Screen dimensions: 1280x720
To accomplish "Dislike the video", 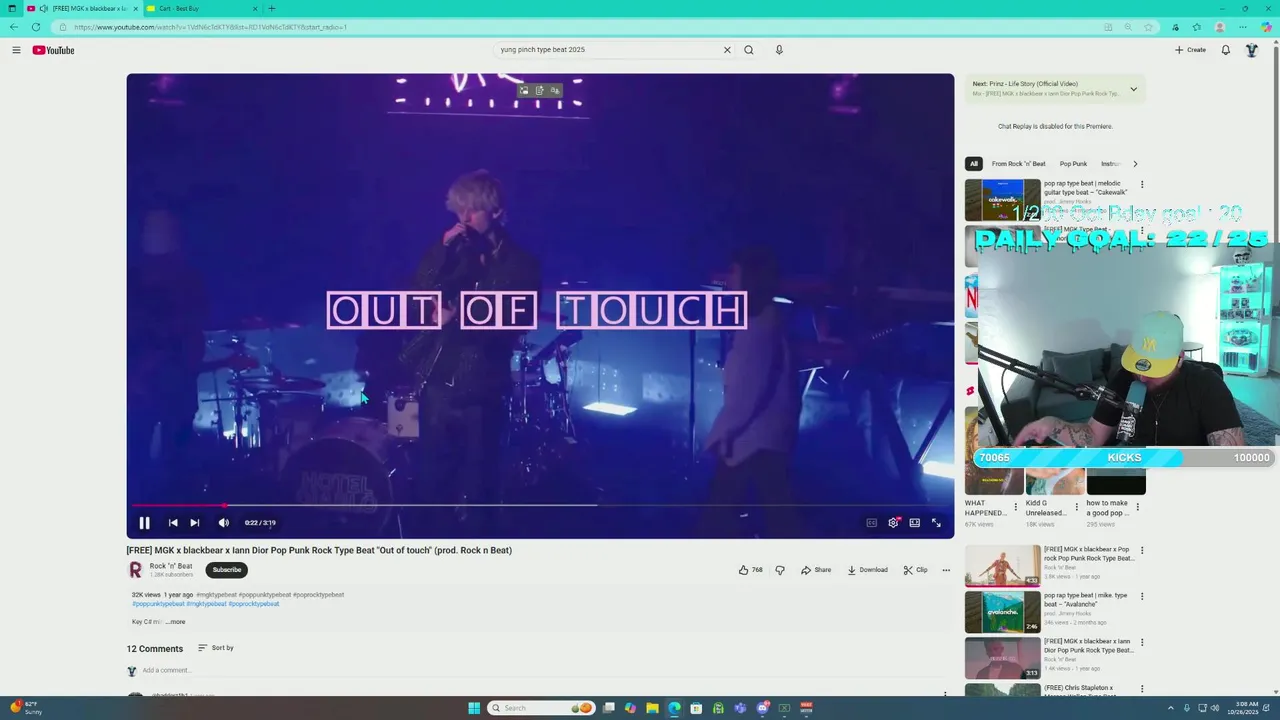I will pos(780,570).
